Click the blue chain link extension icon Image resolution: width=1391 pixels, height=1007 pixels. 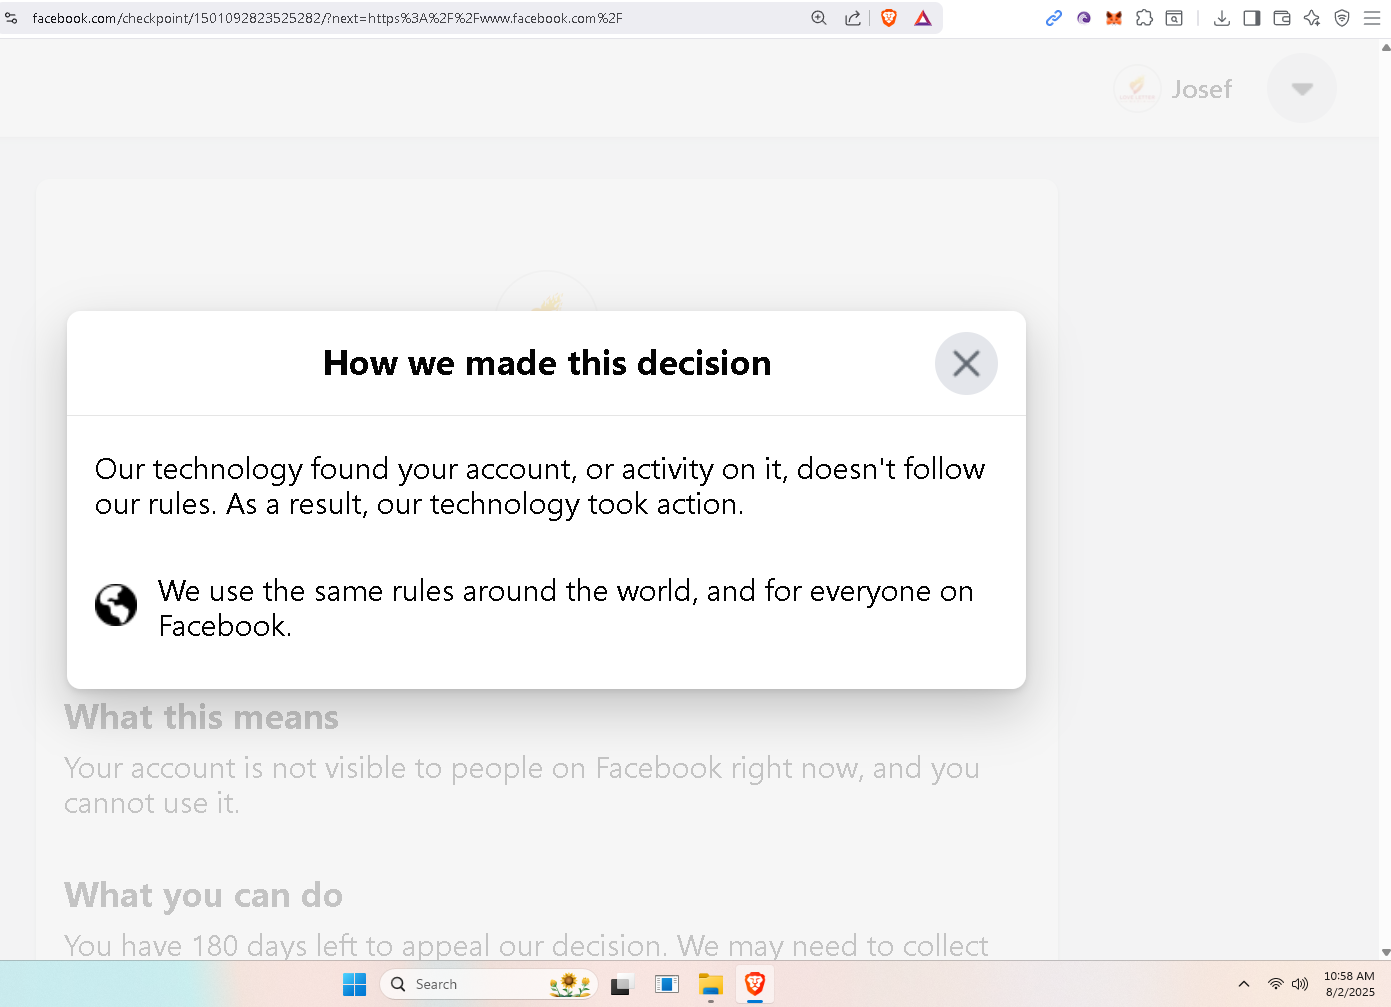click(1054, 18)
